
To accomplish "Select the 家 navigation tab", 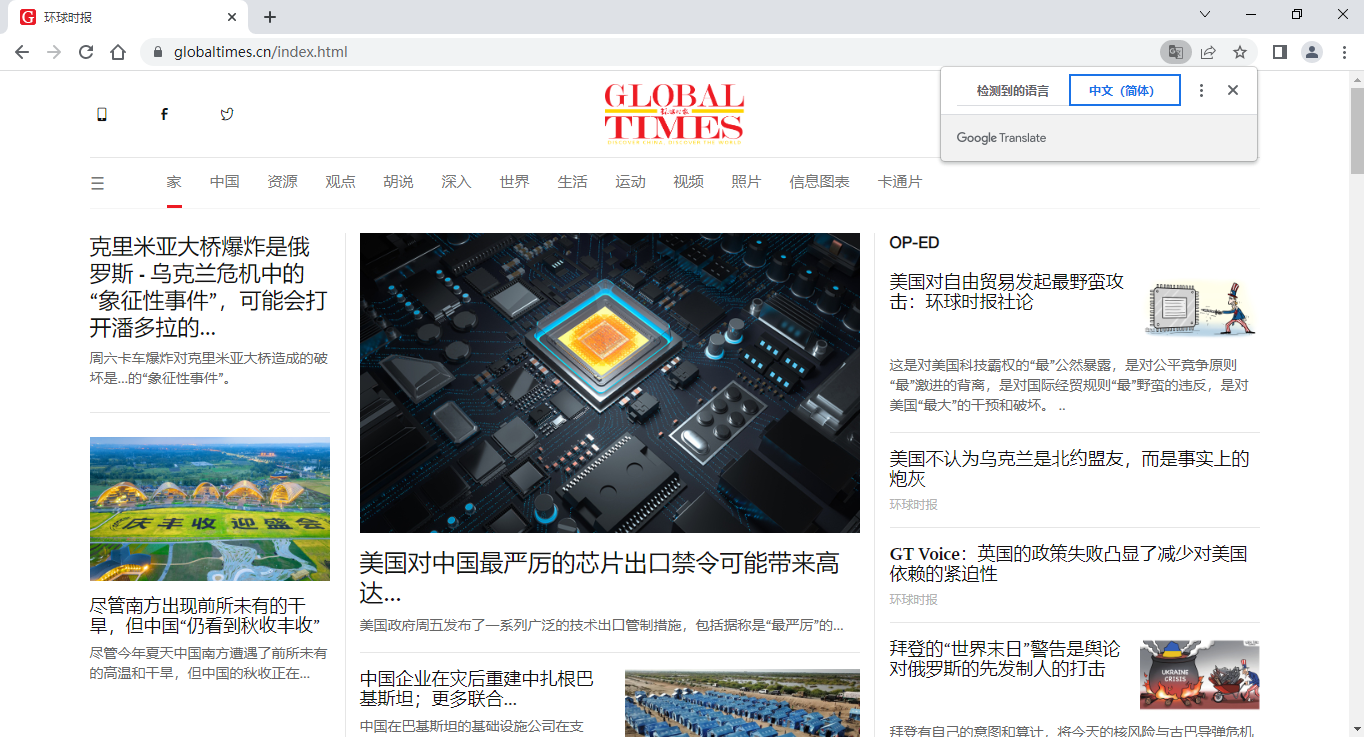I will point(174,182).
